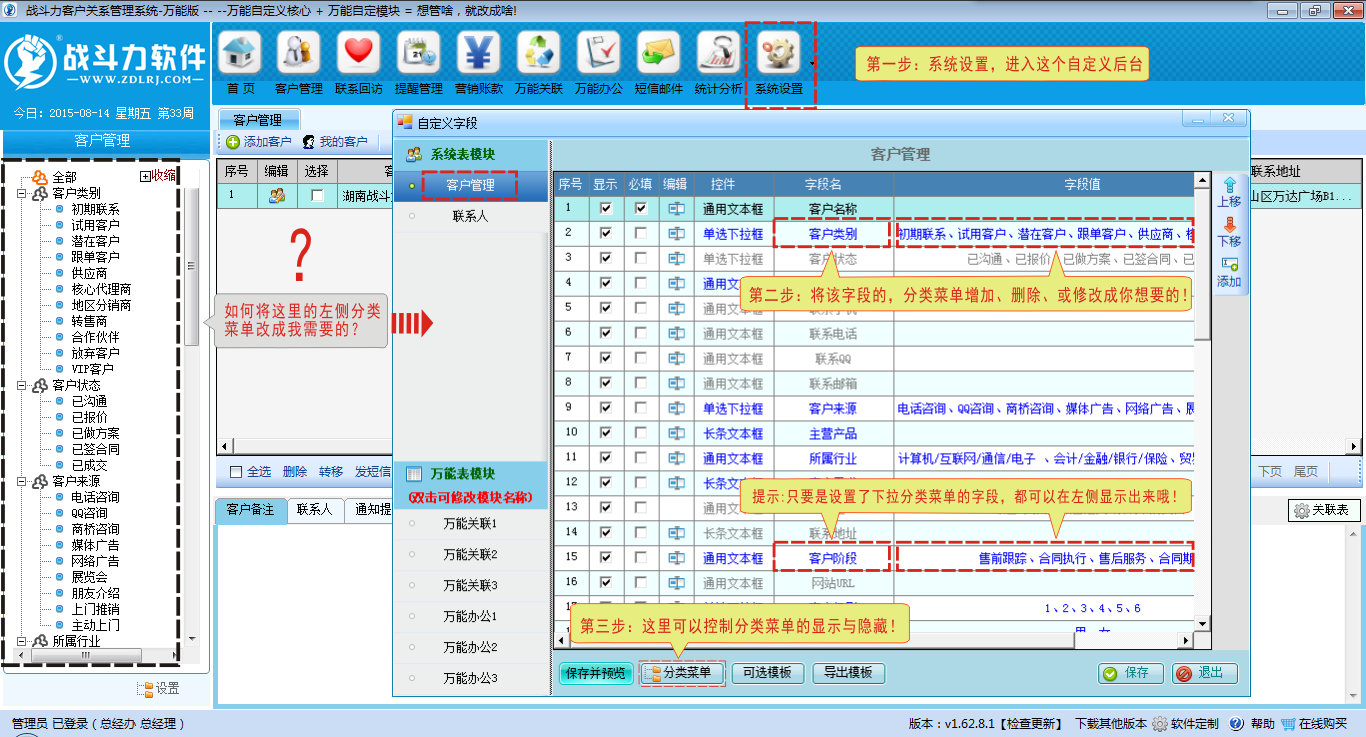Click the 保存并预览 button

point(596,674)
